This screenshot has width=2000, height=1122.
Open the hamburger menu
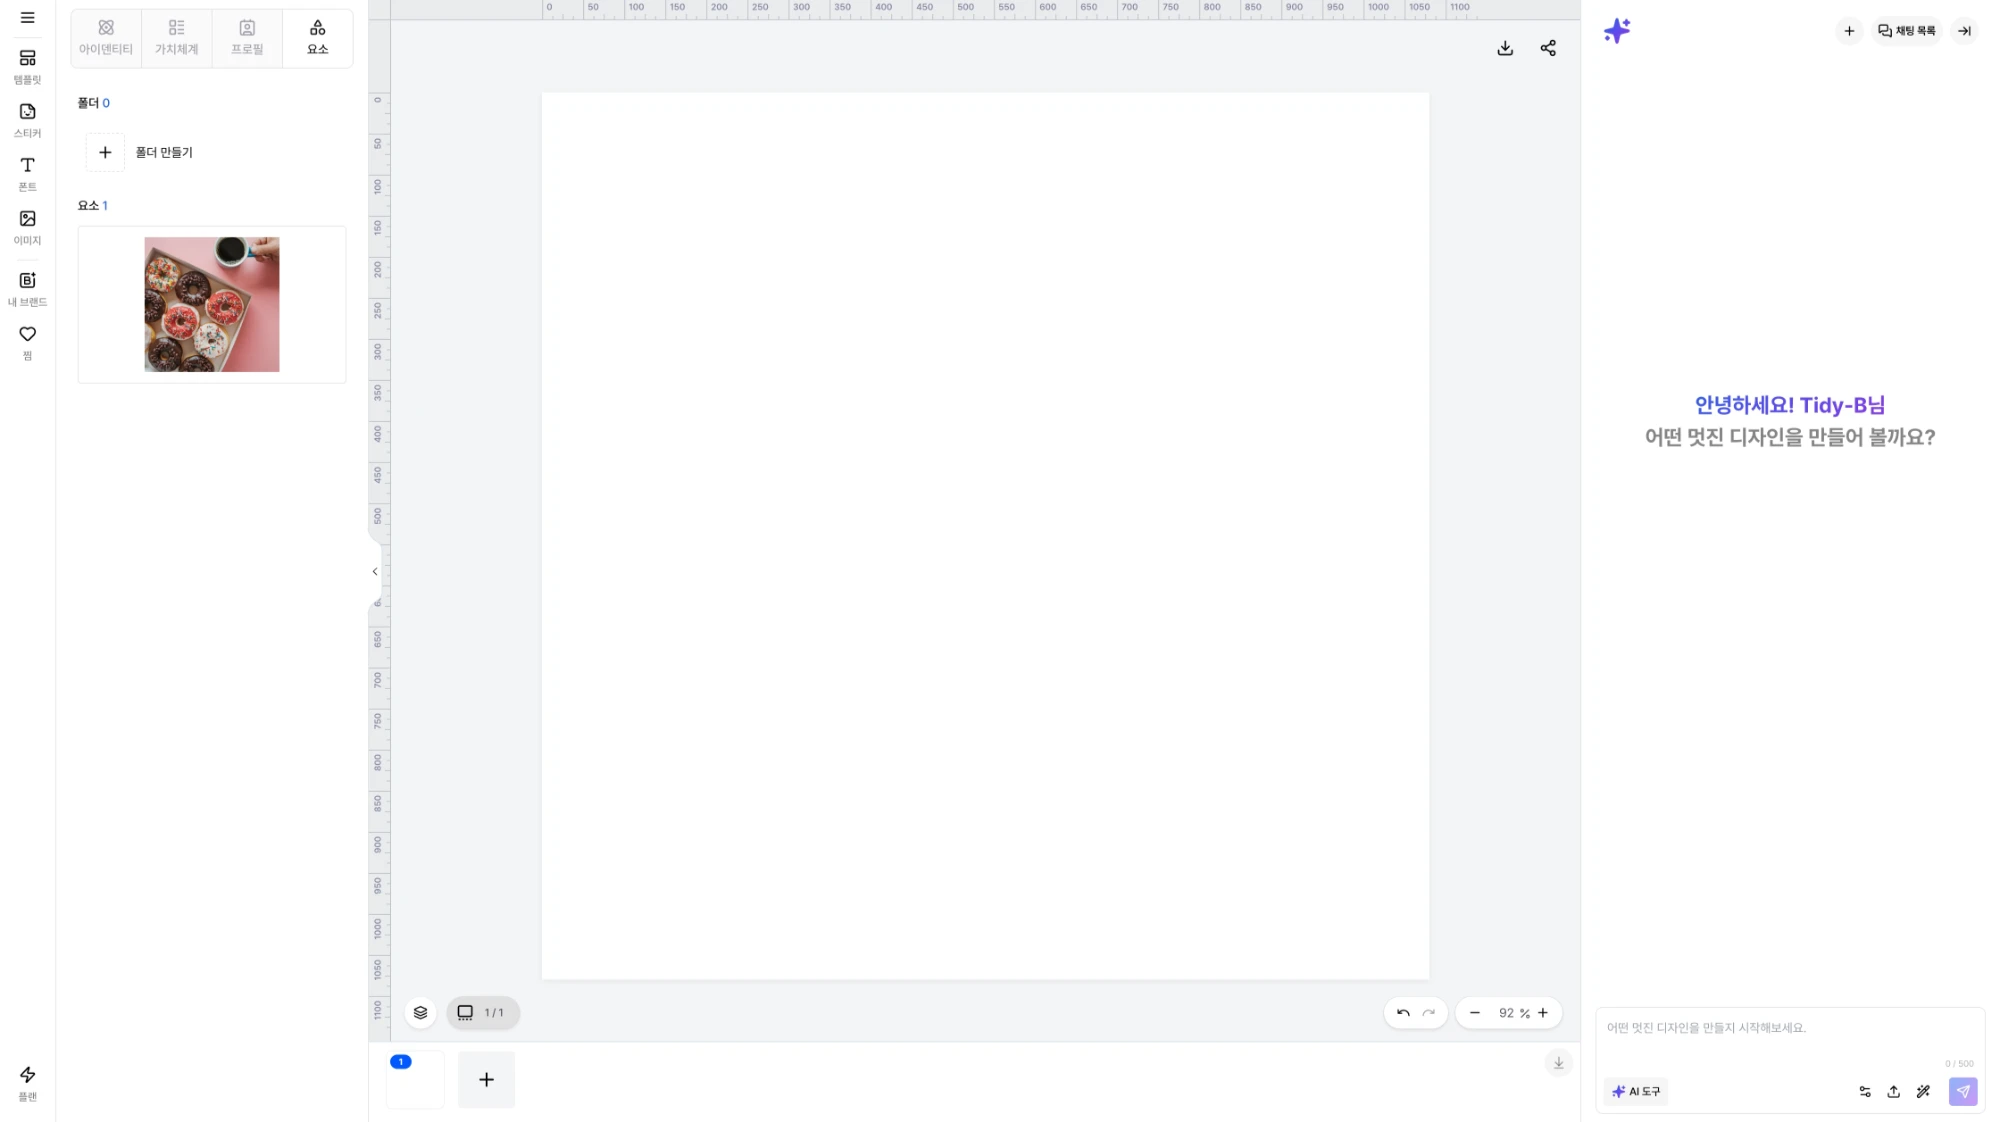(27, 18)
